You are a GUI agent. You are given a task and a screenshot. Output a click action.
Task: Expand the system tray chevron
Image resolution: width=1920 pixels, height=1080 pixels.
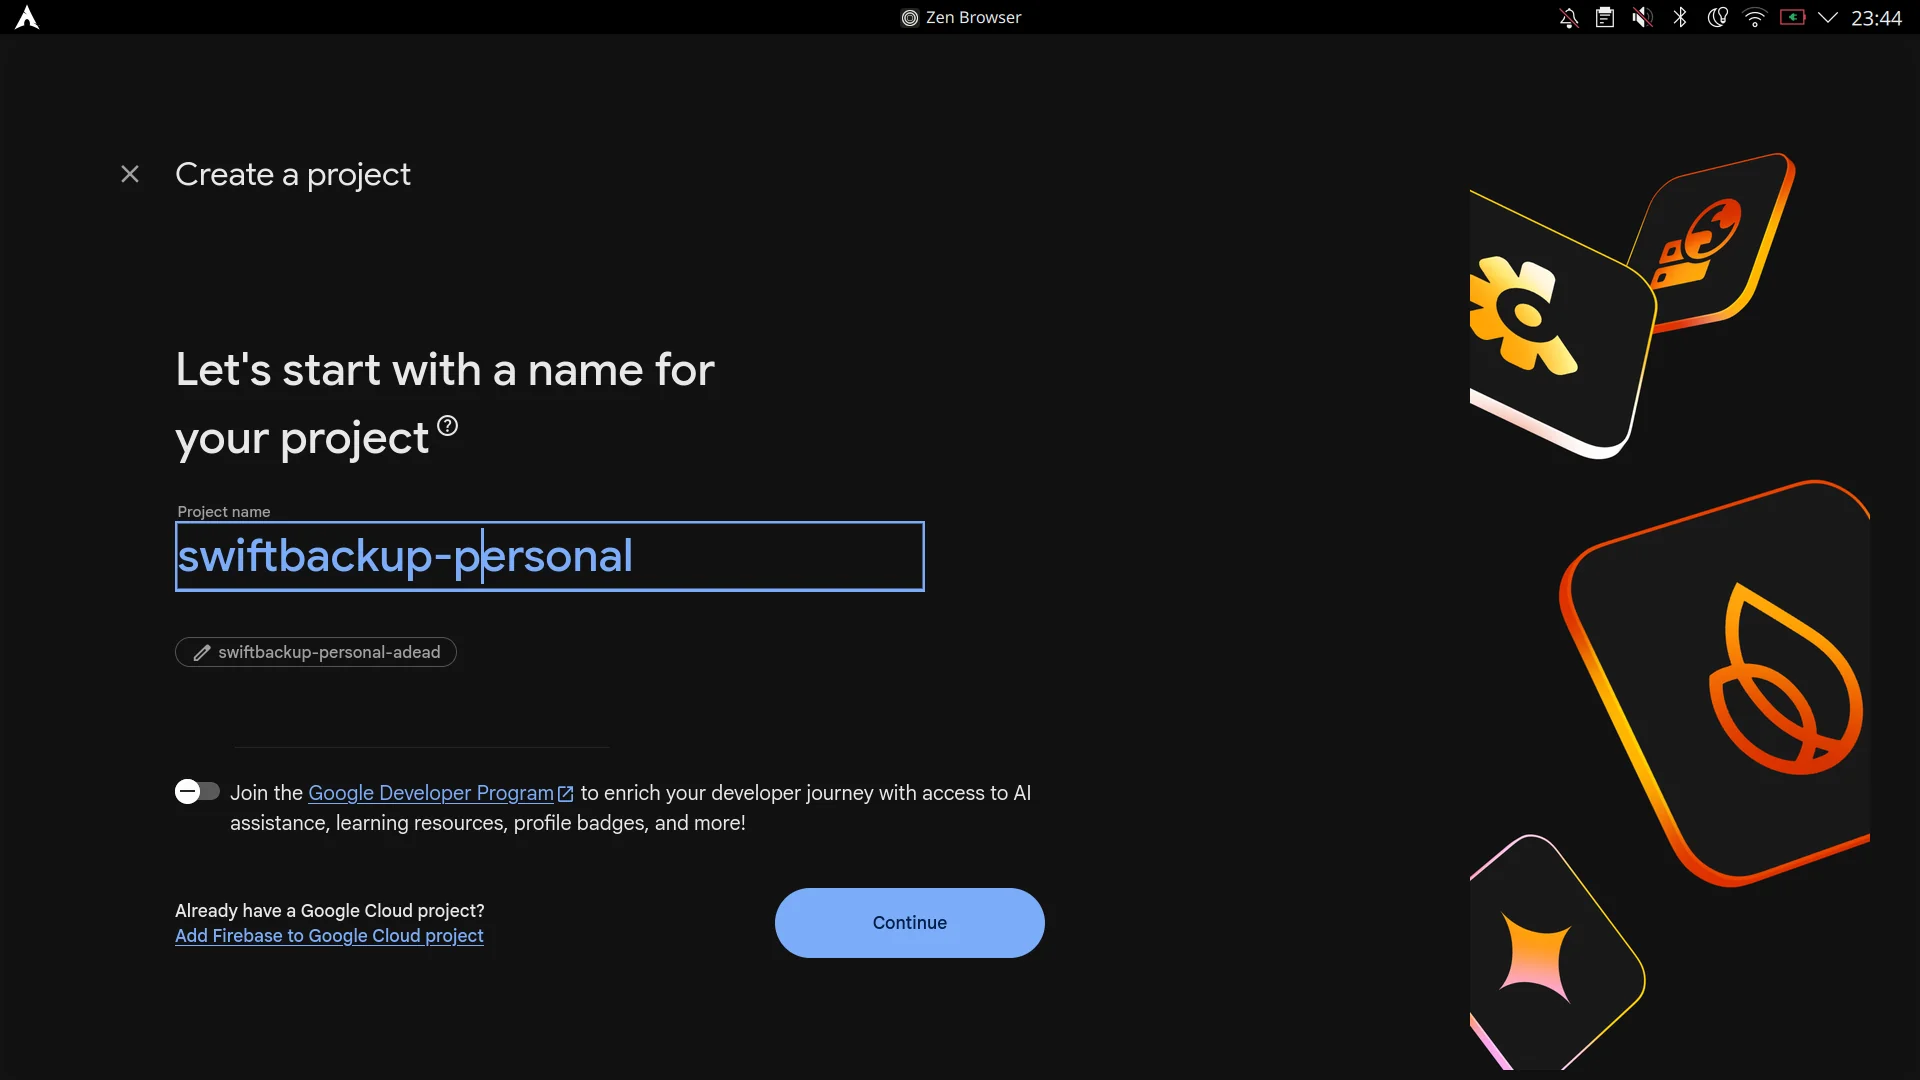click(x=1828, y=17)
